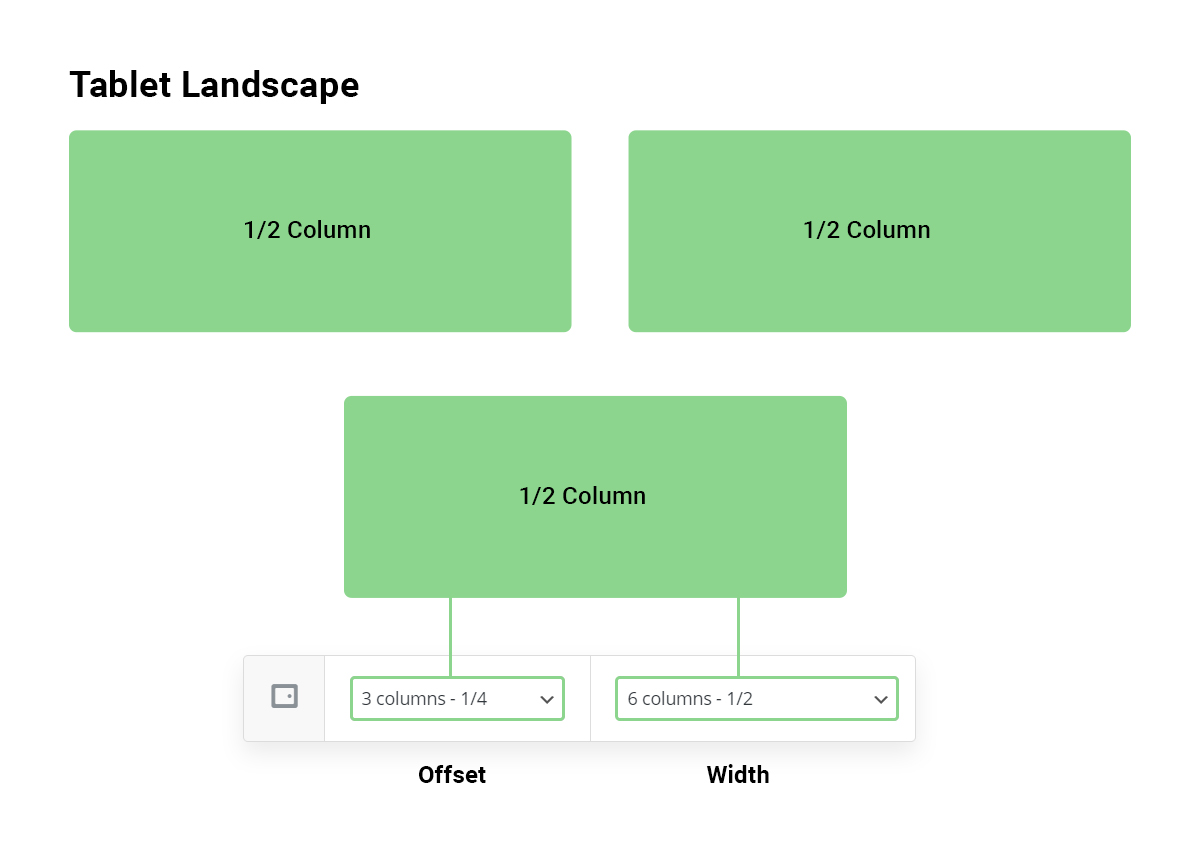Click the chevron arrow in the Offset select
Screen dimensions: 1200x845
click(547, 700)
